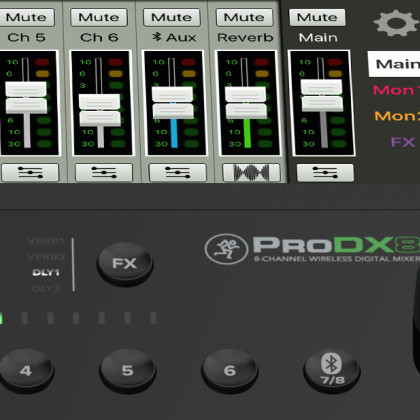Screen dimensions: 420x420
Task: Open Main channel EQ settings icon
Action: coord(325,172)
